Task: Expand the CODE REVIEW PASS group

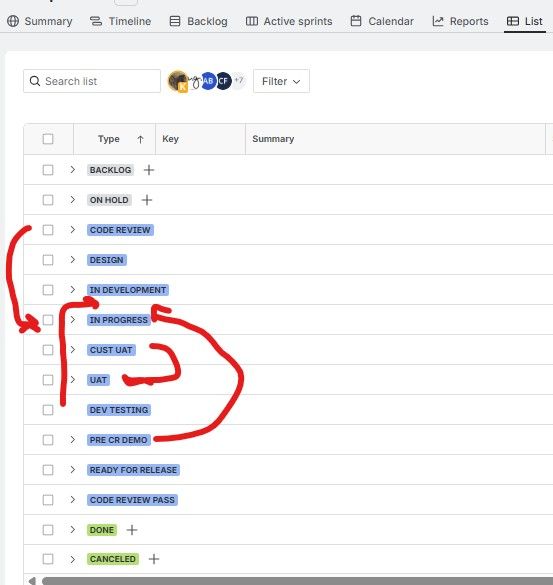Action: coord(72,500)
